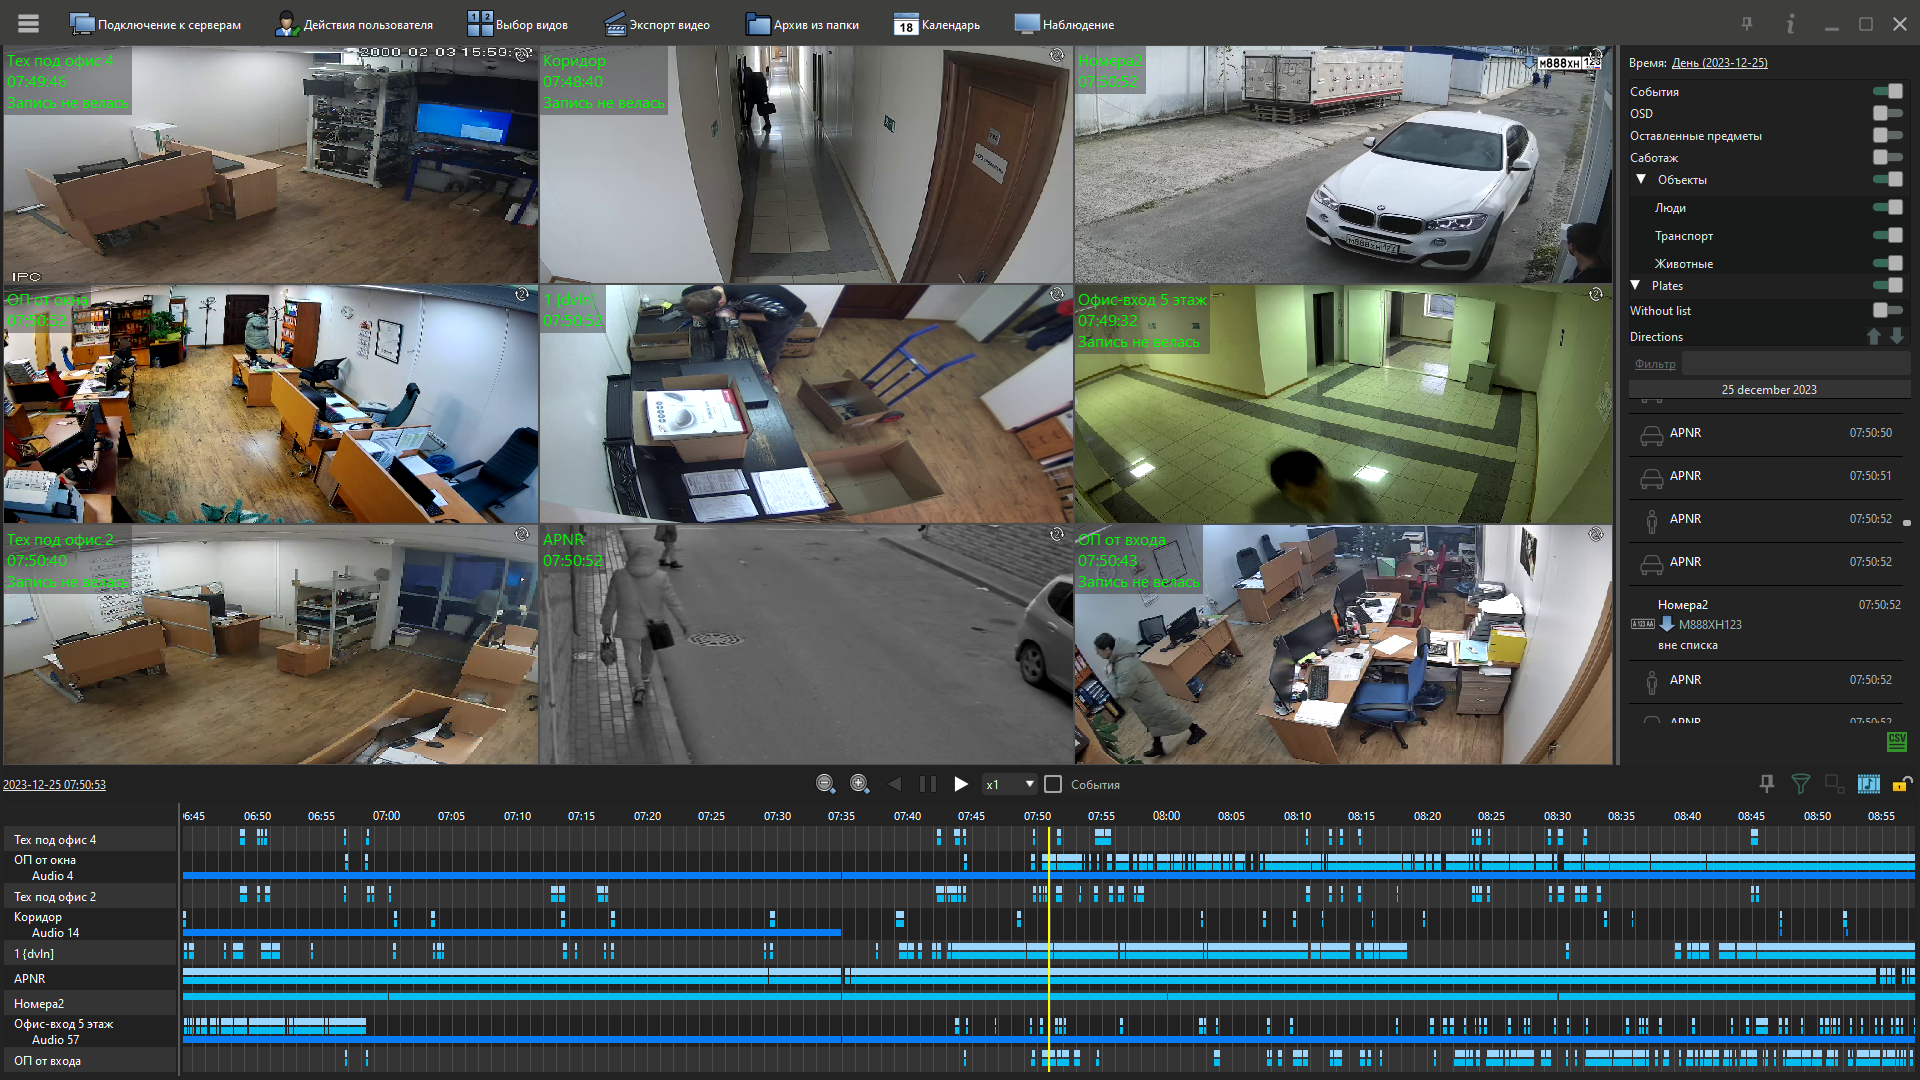Click the info icon in title bar
This screenshot has height=1080, width=1920.
coord(1790,24)
